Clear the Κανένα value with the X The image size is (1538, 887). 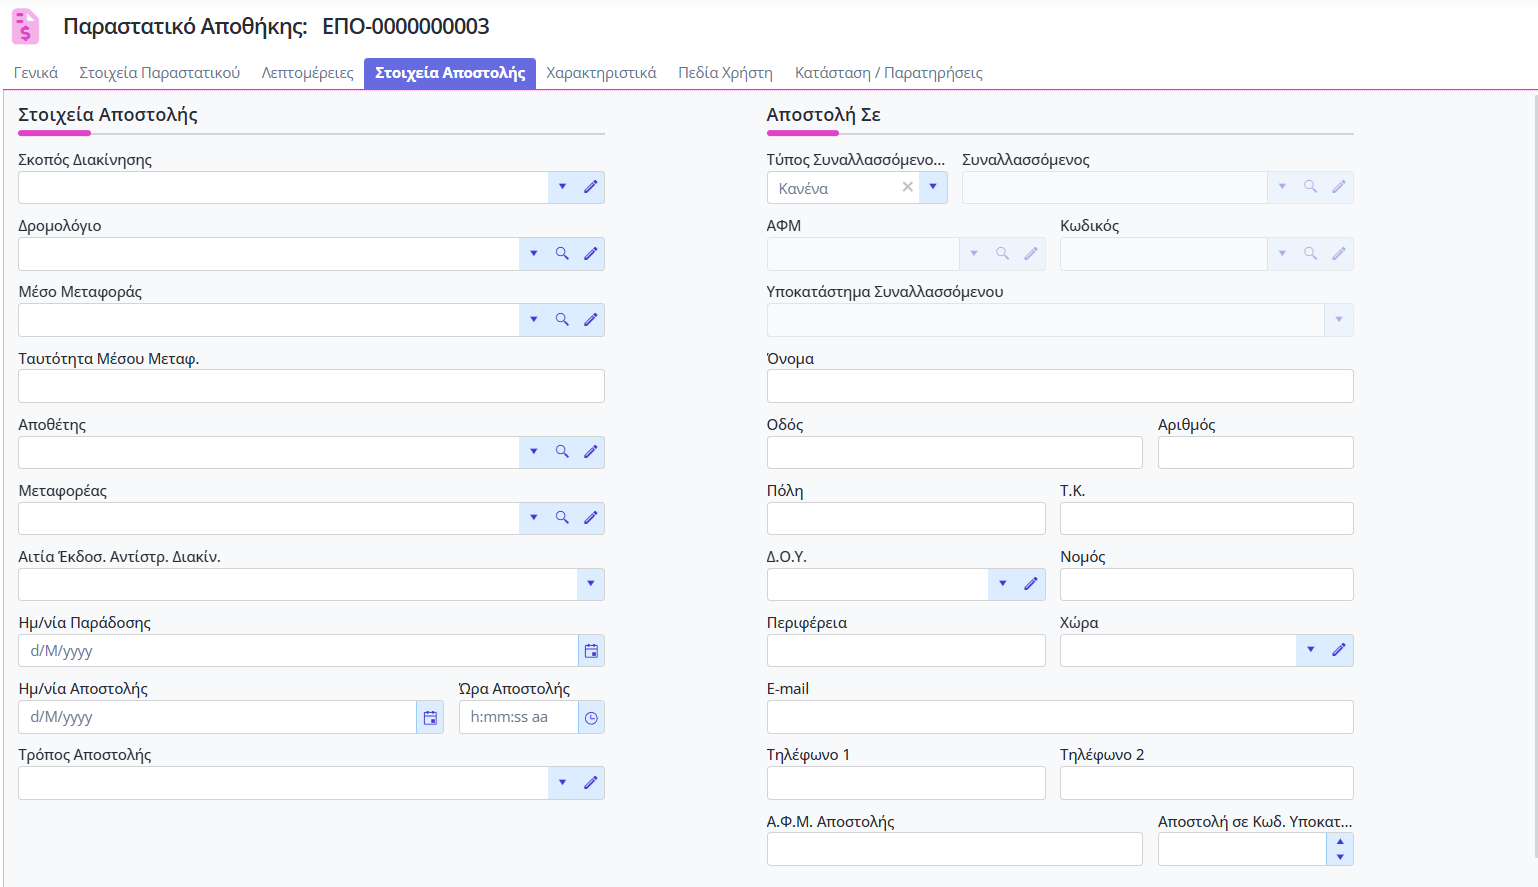pos(907,187)
